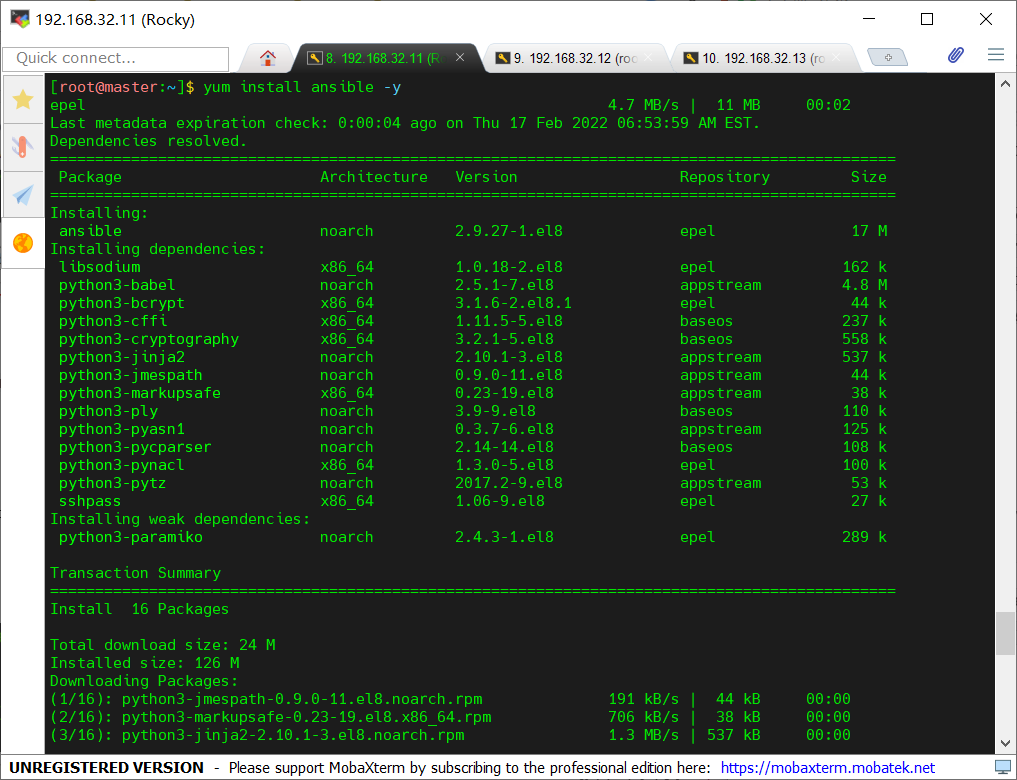Open the Sftp globe sidebar tab
Viewport: 1017px width, 780px height.
(x=23, y=243)
